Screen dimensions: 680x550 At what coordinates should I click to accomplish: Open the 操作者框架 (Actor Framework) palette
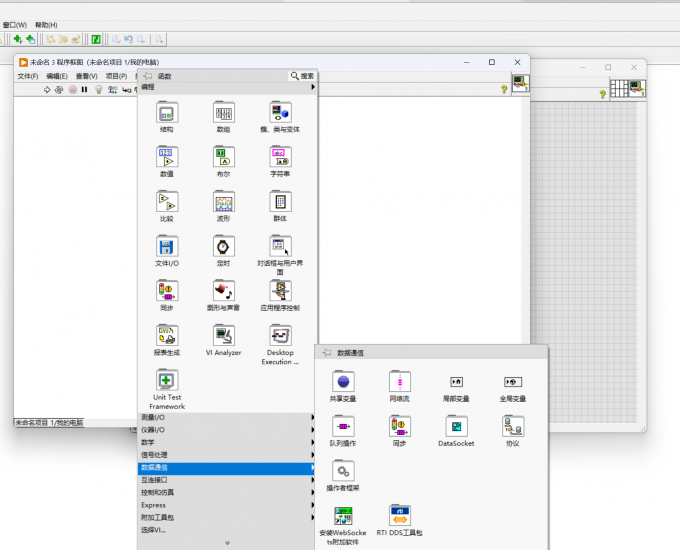coord(343,471)
